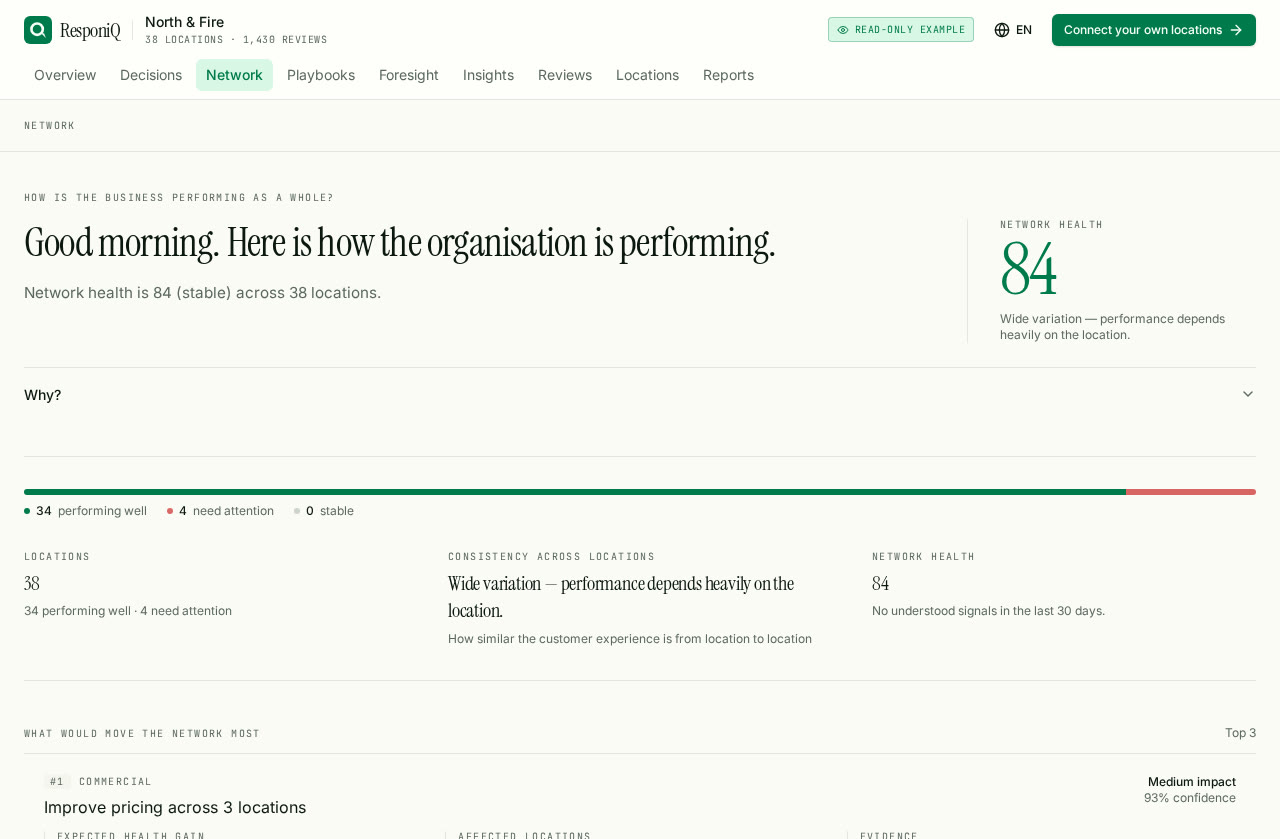Open the Improve pricing across 3 locations item
Image resolution: width=1280 pixels, height=839 pixels.
pos(175,807)
